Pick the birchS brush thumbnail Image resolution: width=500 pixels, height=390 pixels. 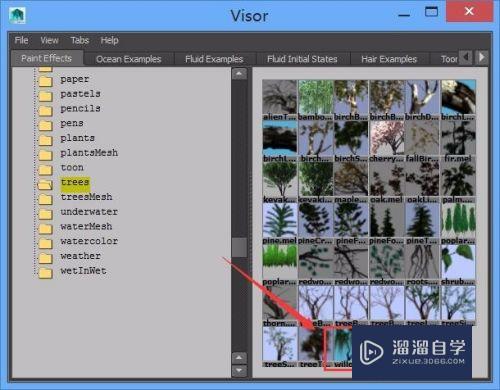(x=351, y=138)
